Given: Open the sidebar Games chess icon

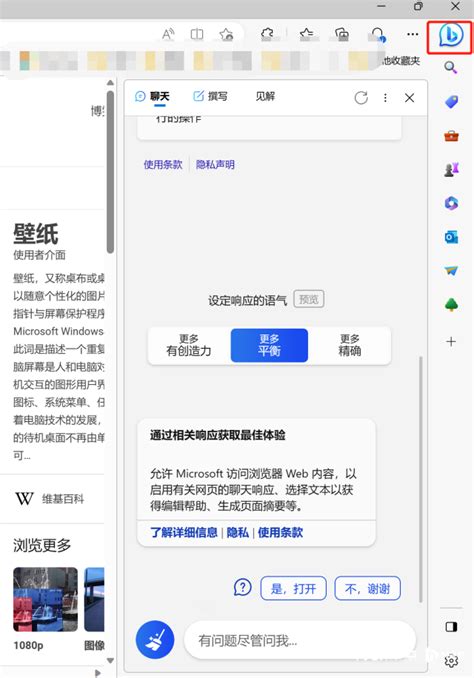Looking at the screenshot, I should click(451, 170).
